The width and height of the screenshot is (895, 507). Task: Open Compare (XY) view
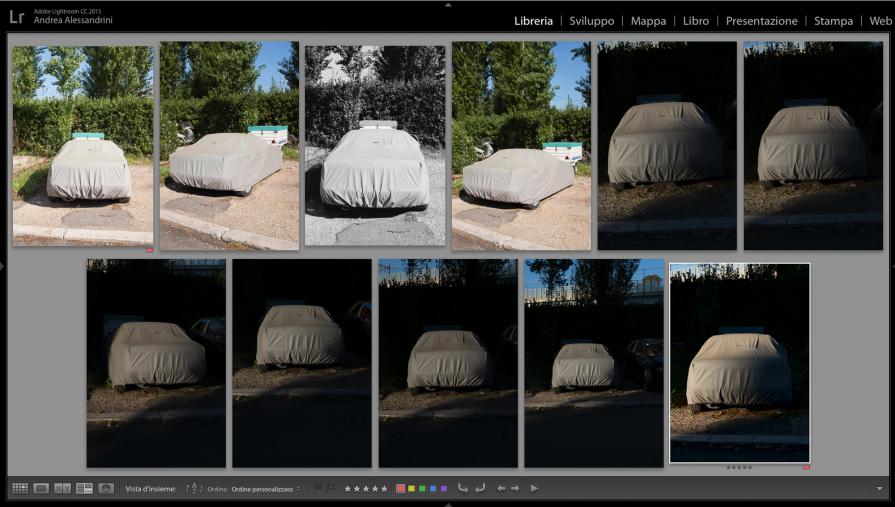pos(62,488)
